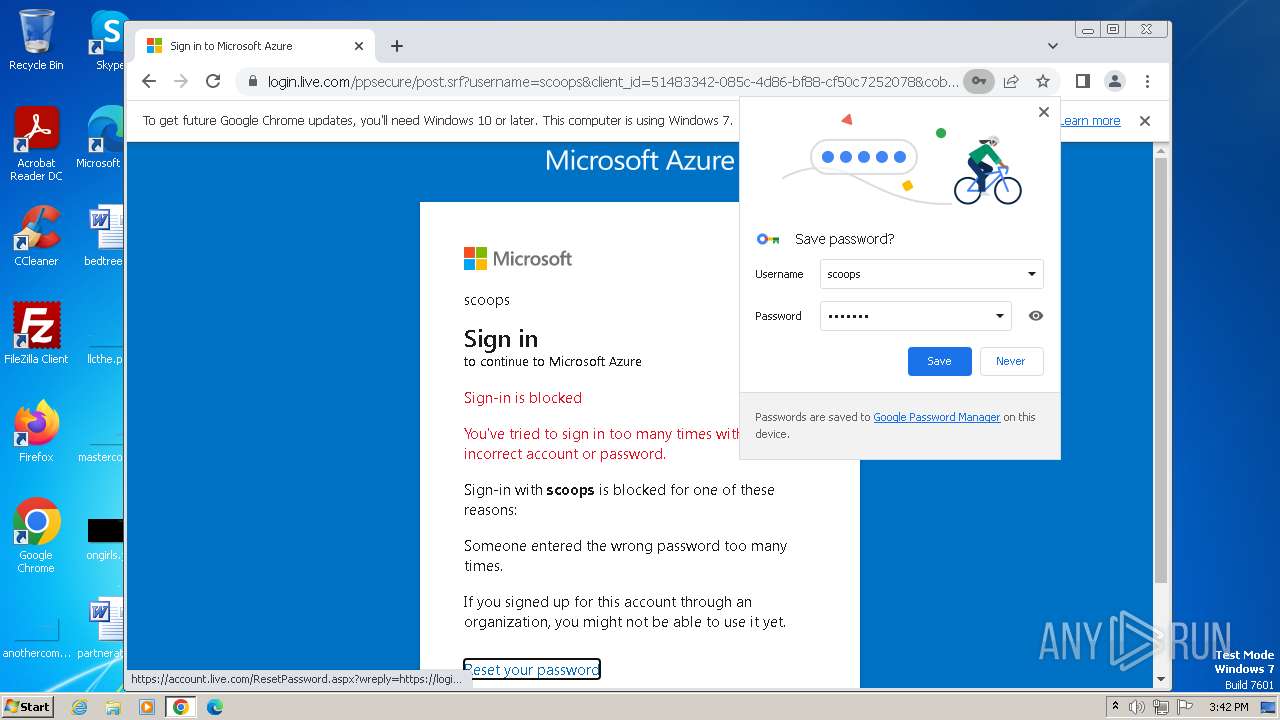
Task: Click the Windows Start button
Action: coord(27,706)
